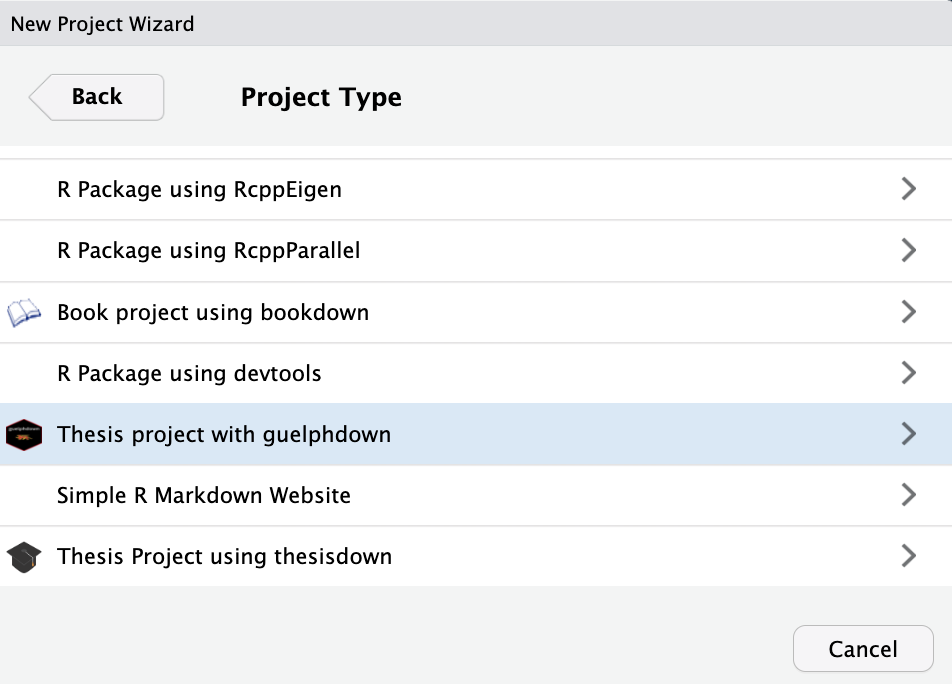Go back with the Back button

(x=97, y=97)
